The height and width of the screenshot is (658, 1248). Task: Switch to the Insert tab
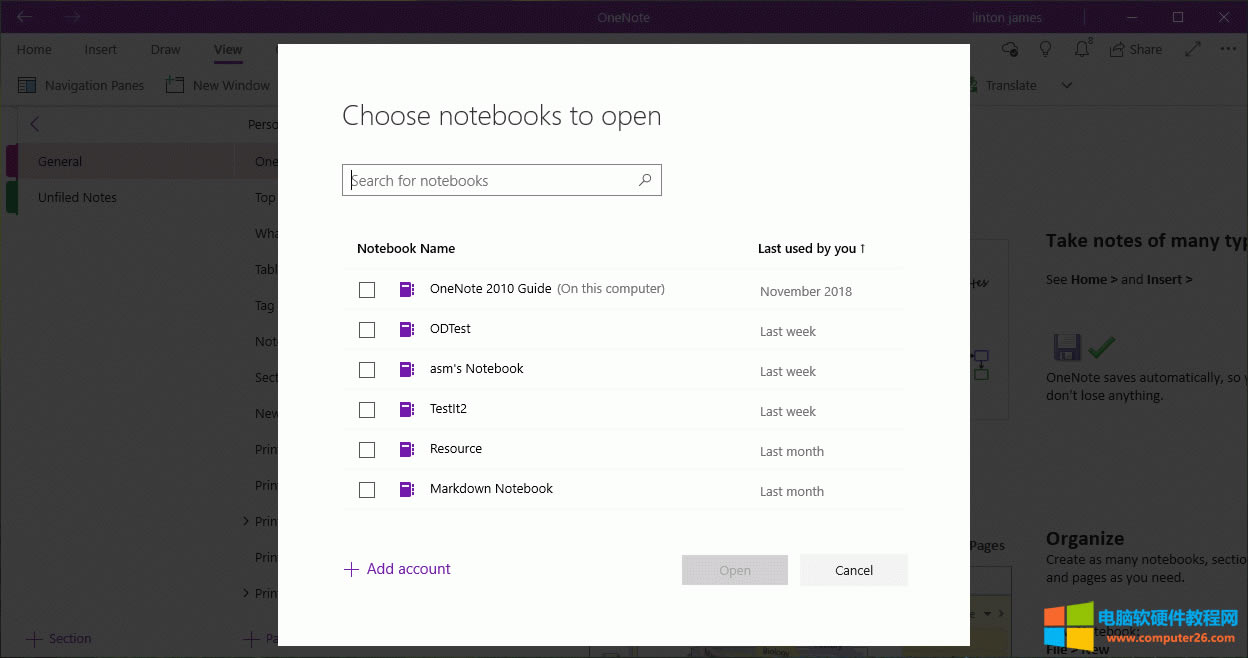100,49
